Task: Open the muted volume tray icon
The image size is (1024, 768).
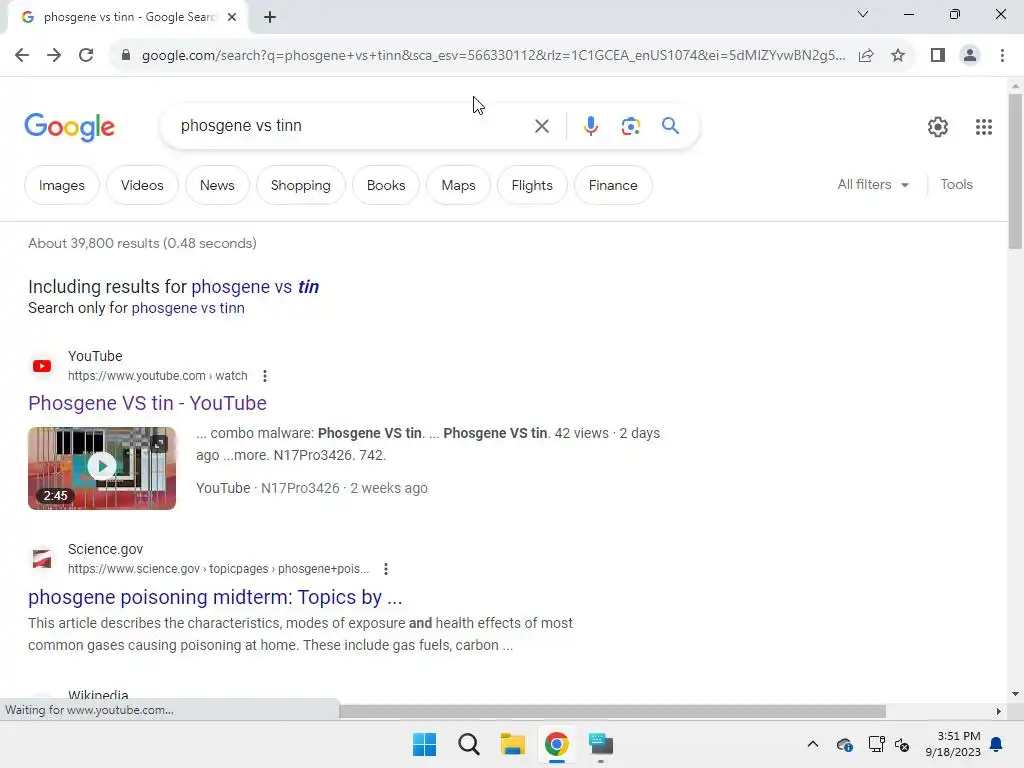Action: coord(903,744)
